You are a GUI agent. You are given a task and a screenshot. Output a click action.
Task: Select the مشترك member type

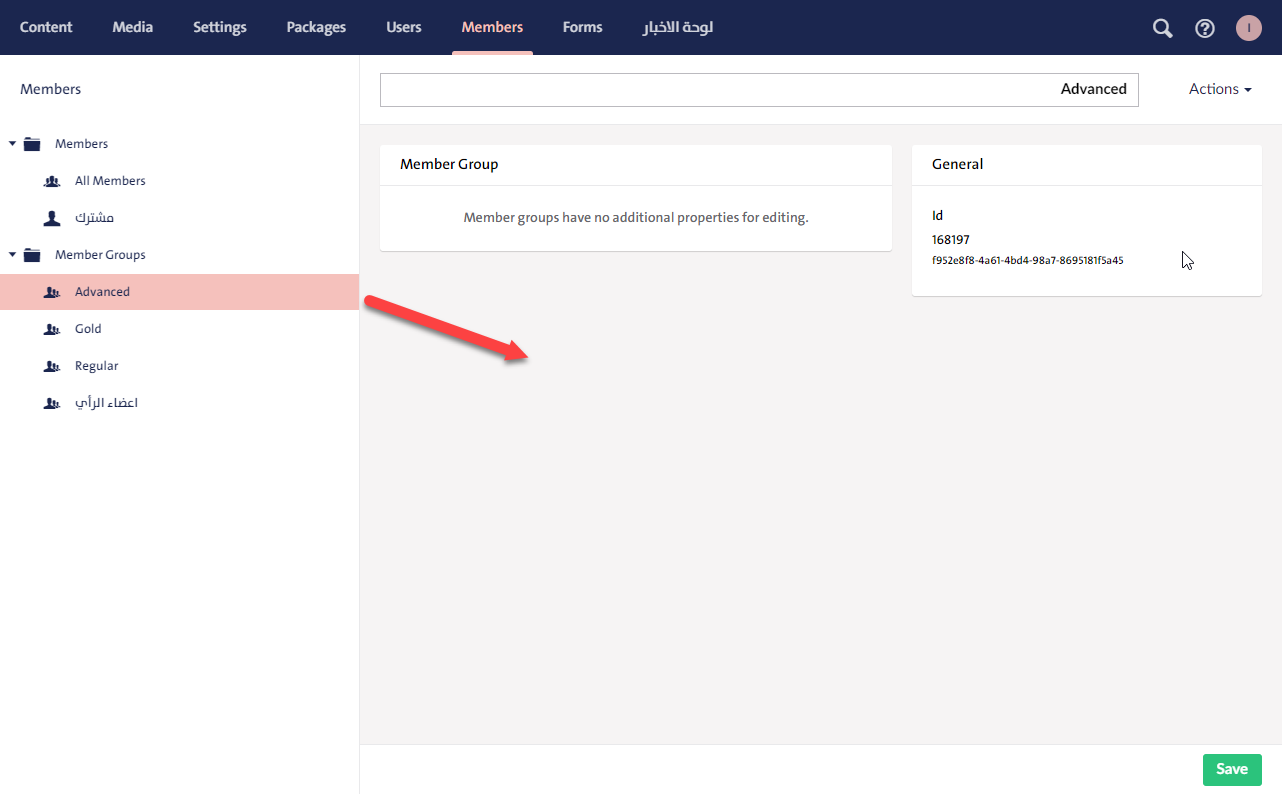[94, 218]
